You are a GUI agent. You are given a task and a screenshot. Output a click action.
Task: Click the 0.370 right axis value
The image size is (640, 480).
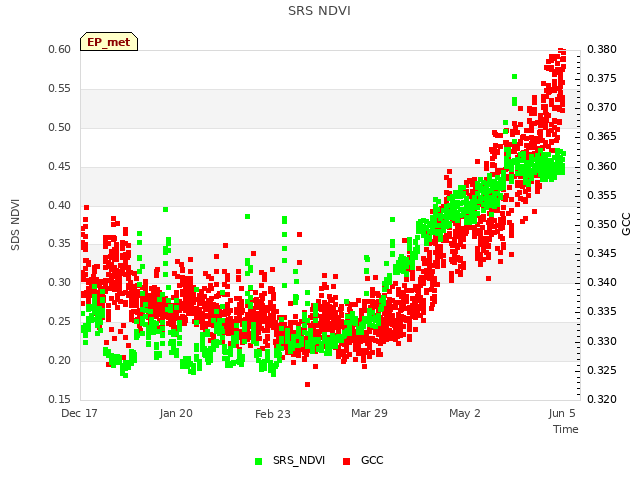pyautogui.click(x=602, y=107)
